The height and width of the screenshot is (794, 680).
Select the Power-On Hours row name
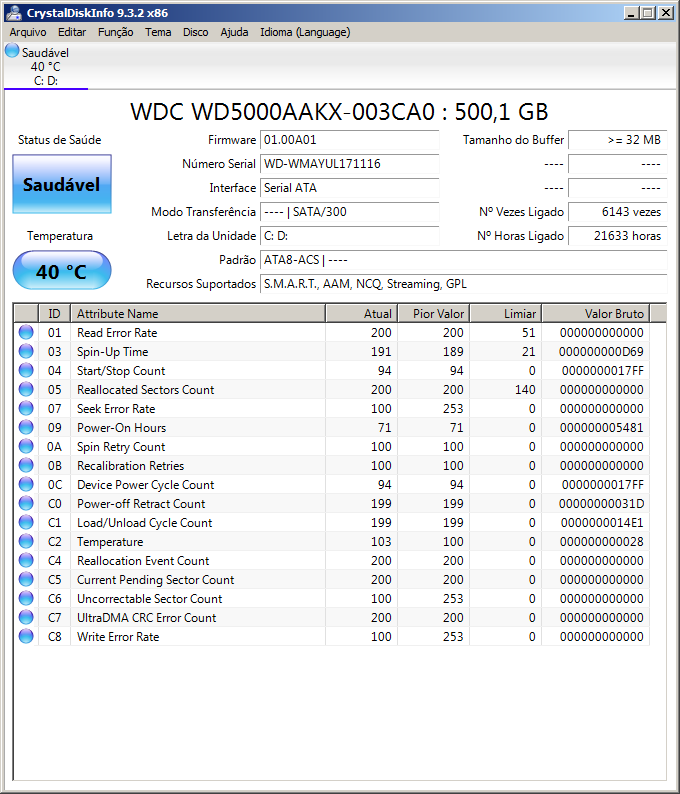(122, 428)
